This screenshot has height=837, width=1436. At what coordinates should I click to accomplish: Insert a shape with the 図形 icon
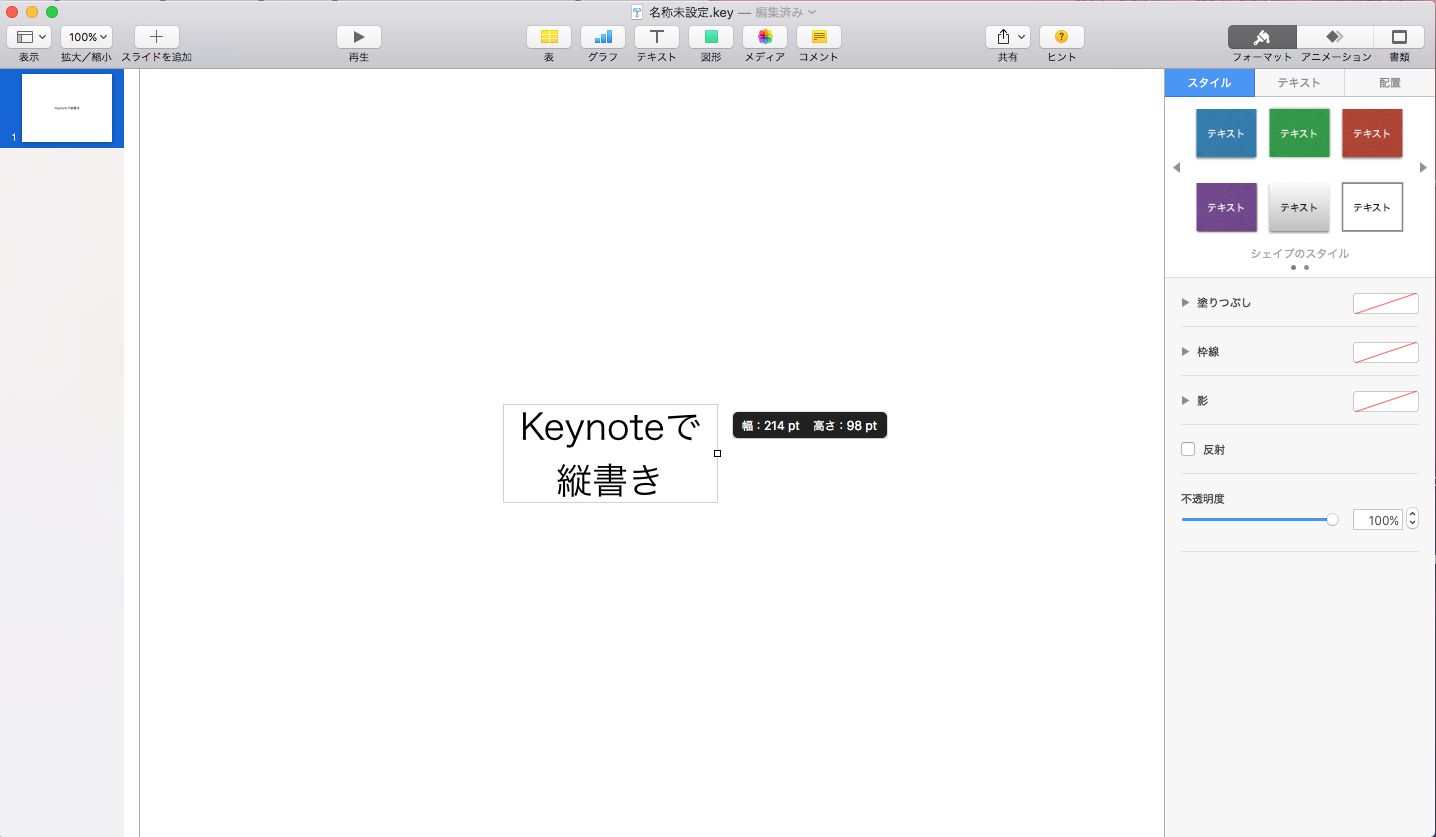tap(710, 36)
